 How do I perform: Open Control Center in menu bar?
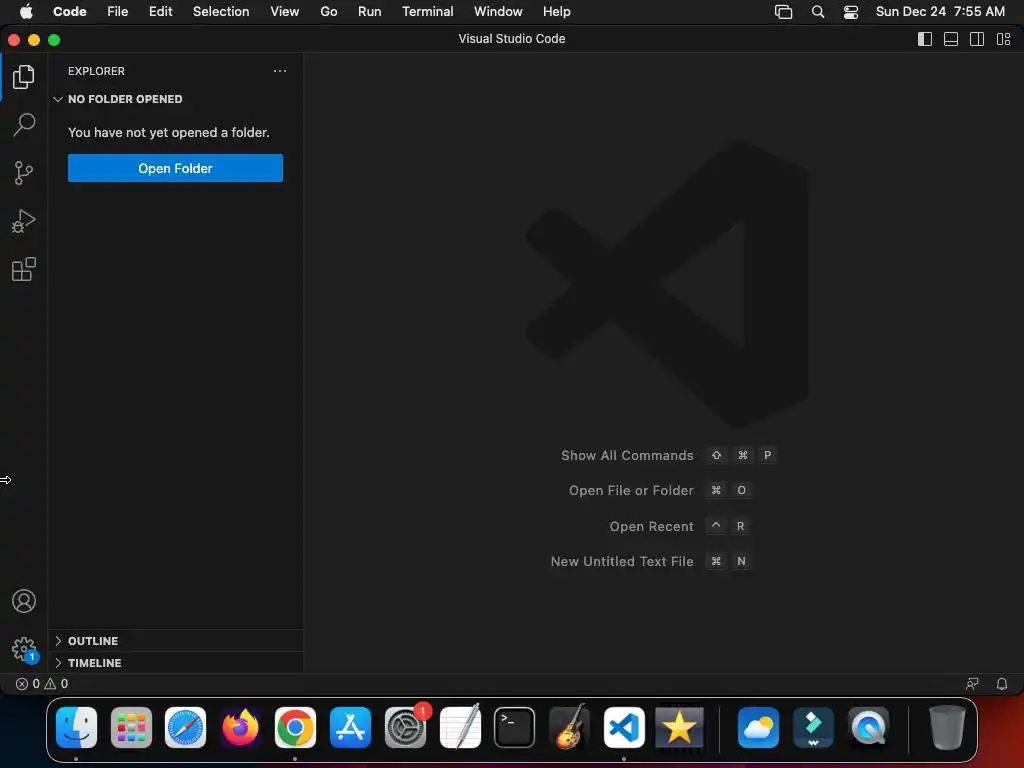(x=850, y=12)
